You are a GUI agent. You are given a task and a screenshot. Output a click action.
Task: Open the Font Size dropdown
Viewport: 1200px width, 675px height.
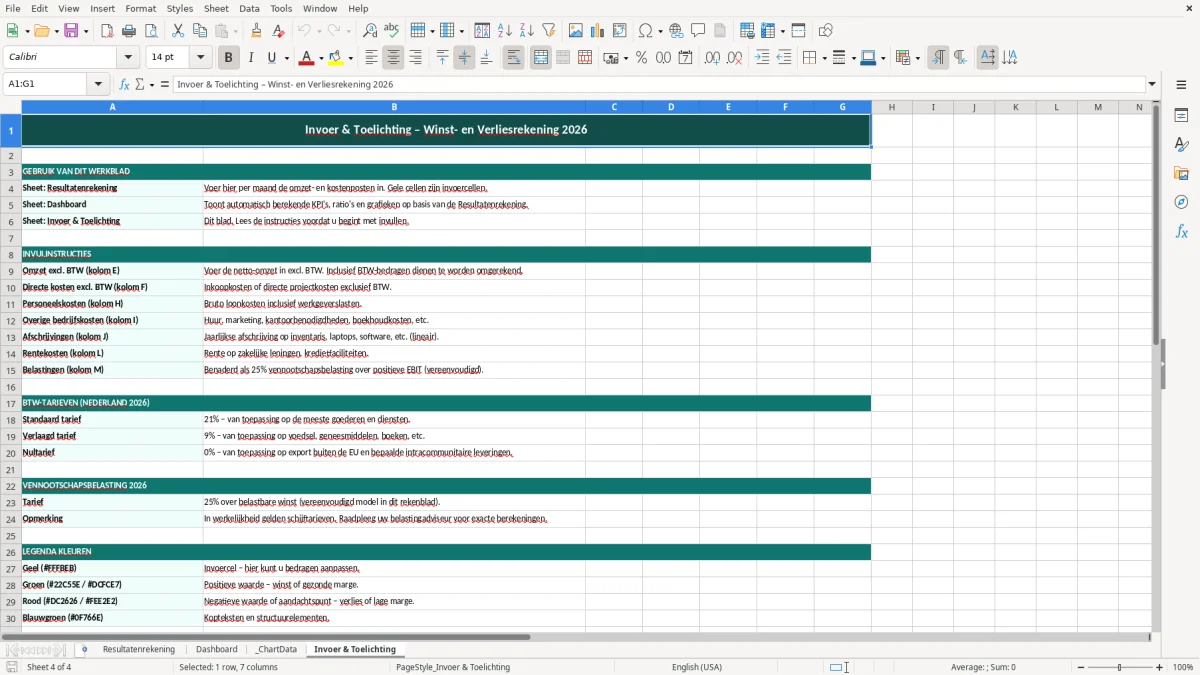pos(201,58)
